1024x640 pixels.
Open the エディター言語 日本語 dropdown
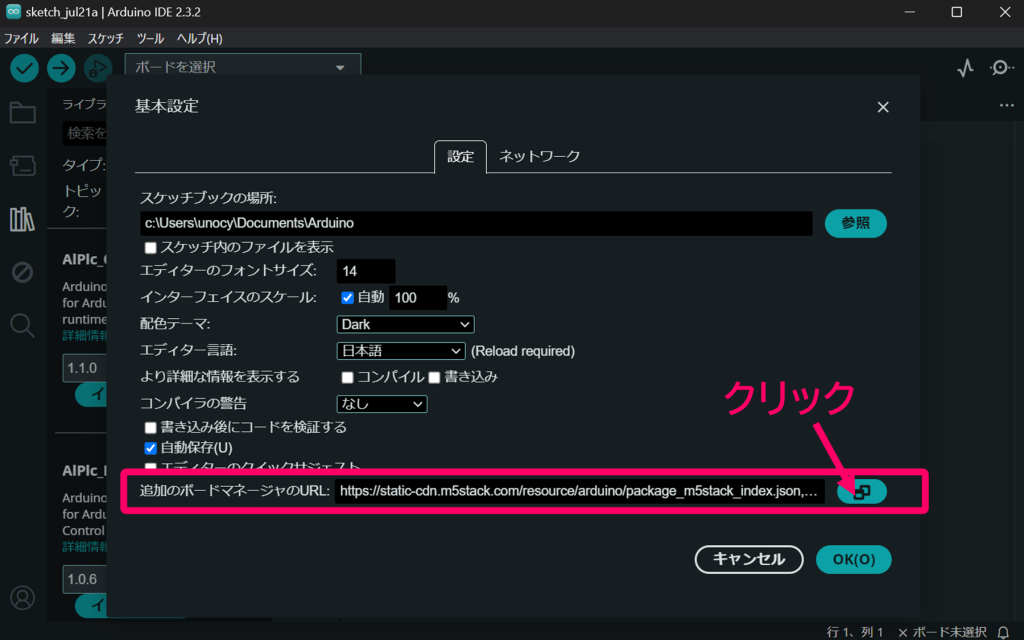click(x=401, y=351)
